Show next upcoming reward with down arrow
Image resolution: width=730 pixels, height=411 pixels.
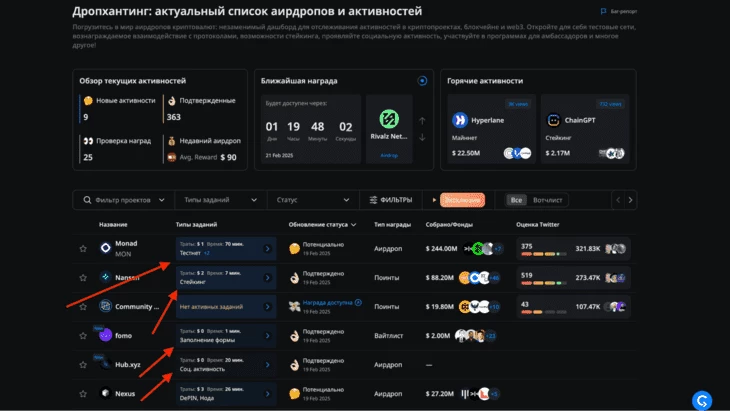point(422,137)
